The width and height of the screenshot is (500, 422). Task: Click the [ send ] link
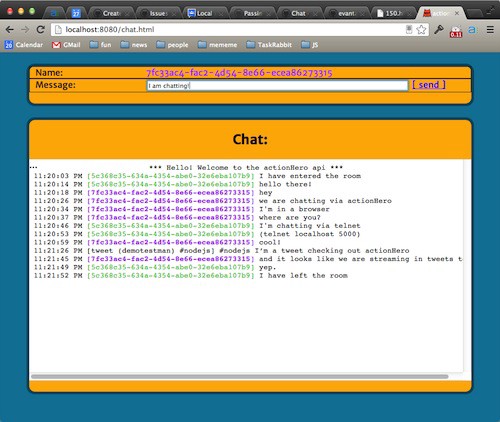point(429,85)
